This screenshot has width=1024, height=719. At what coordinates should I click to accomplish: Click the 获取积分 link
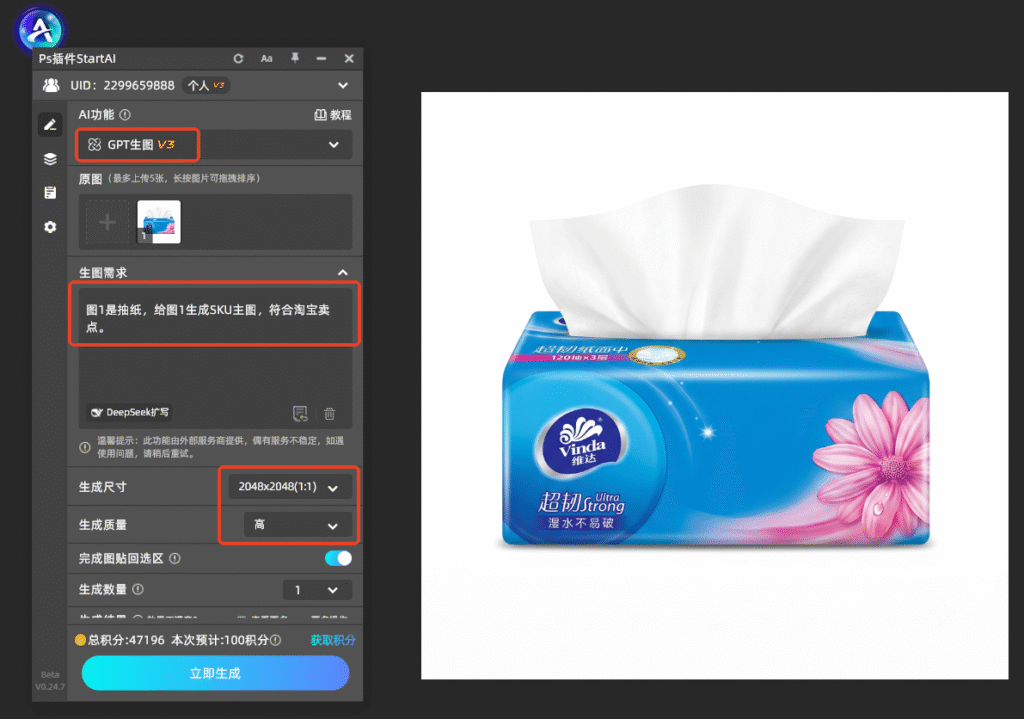click(x=332, y=640)
